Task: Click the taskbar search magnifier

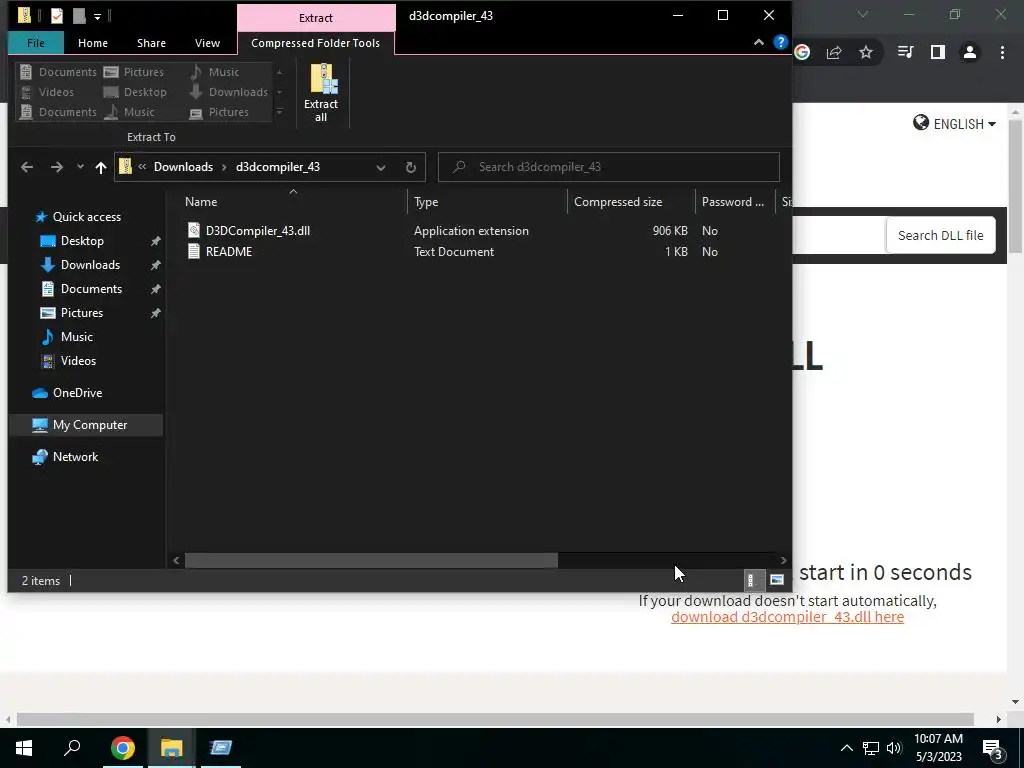Action: coord(72,748)
